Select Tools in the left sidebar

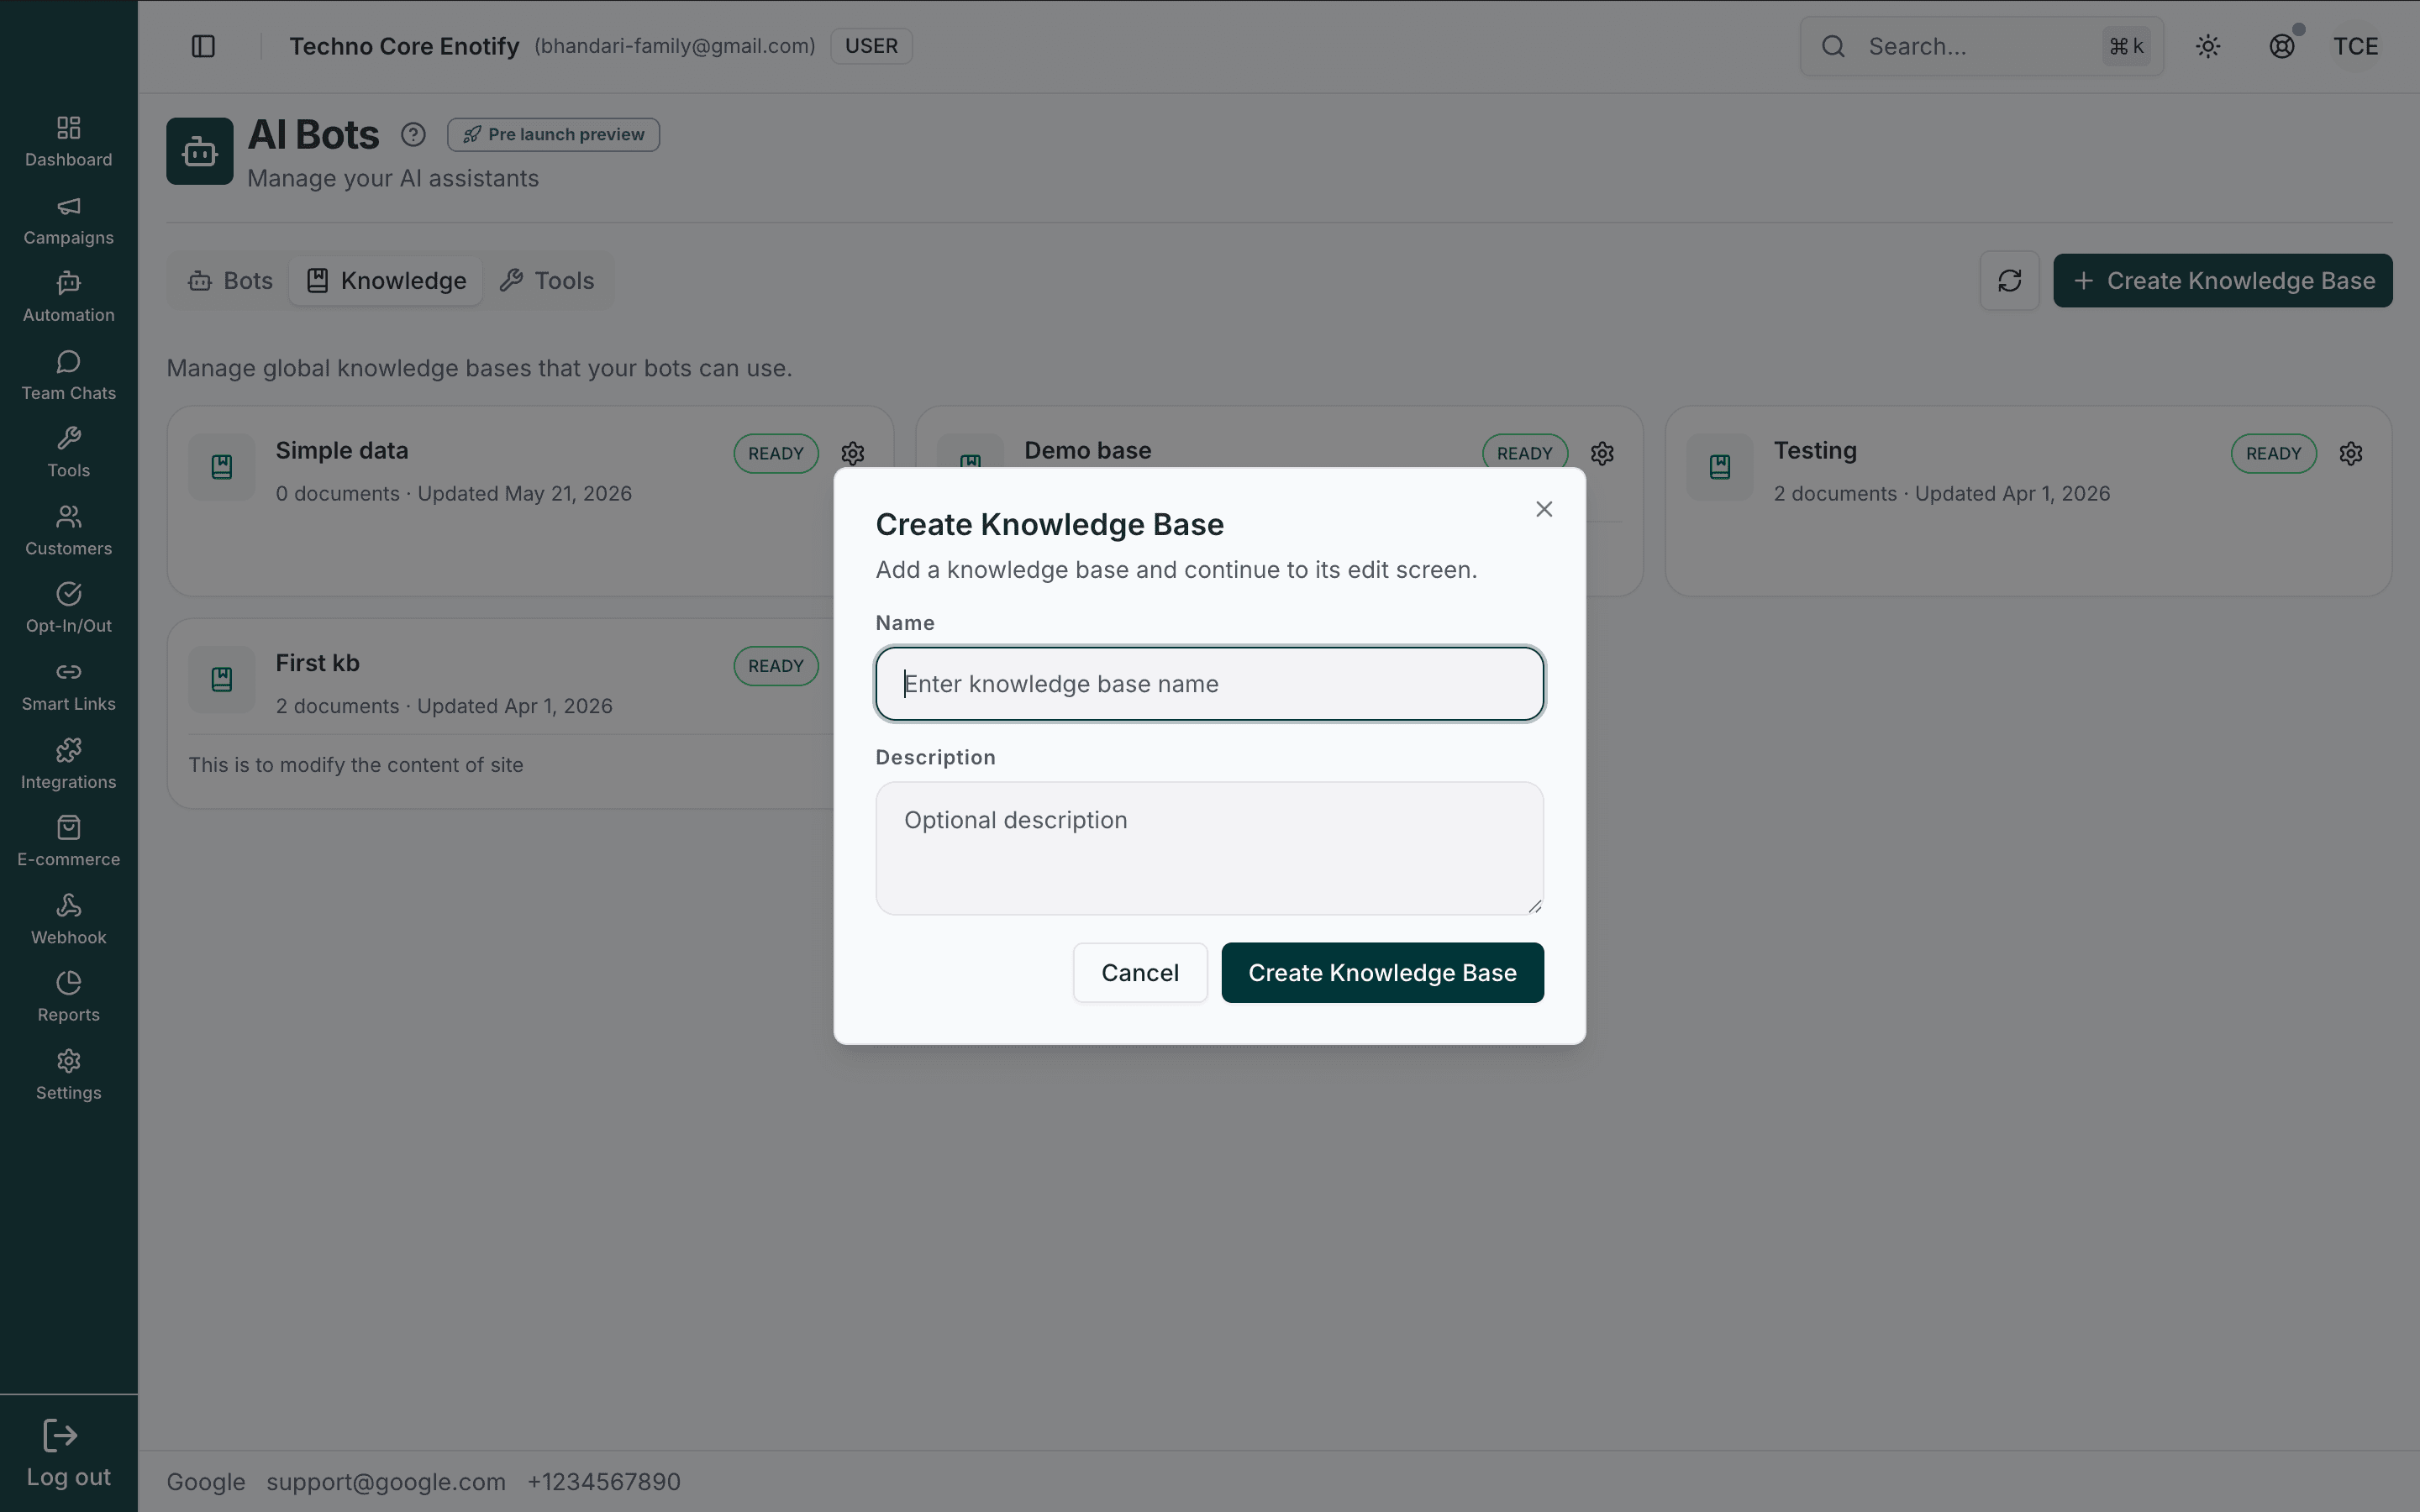(68, 453)
